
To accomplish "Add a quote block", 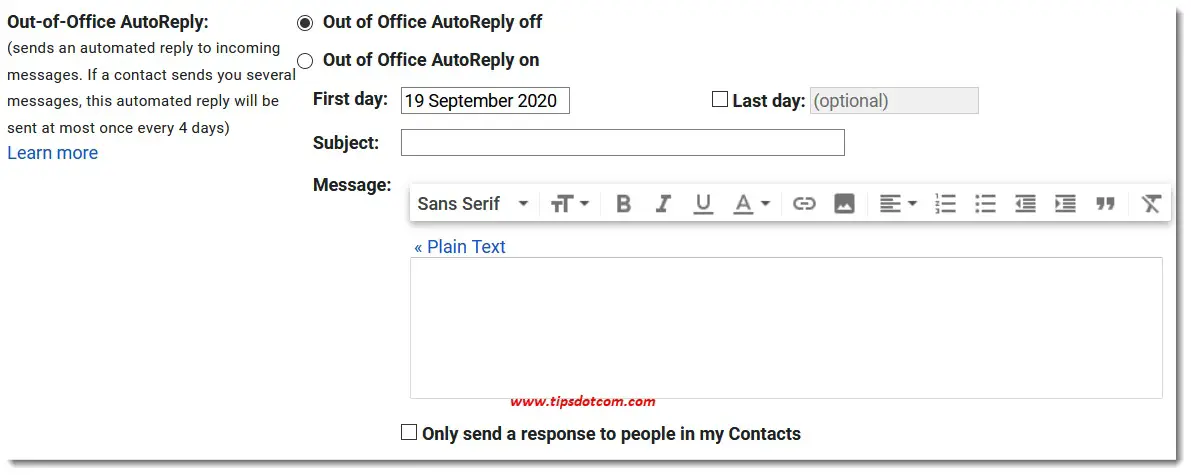I will click(x=1105, y=204).
